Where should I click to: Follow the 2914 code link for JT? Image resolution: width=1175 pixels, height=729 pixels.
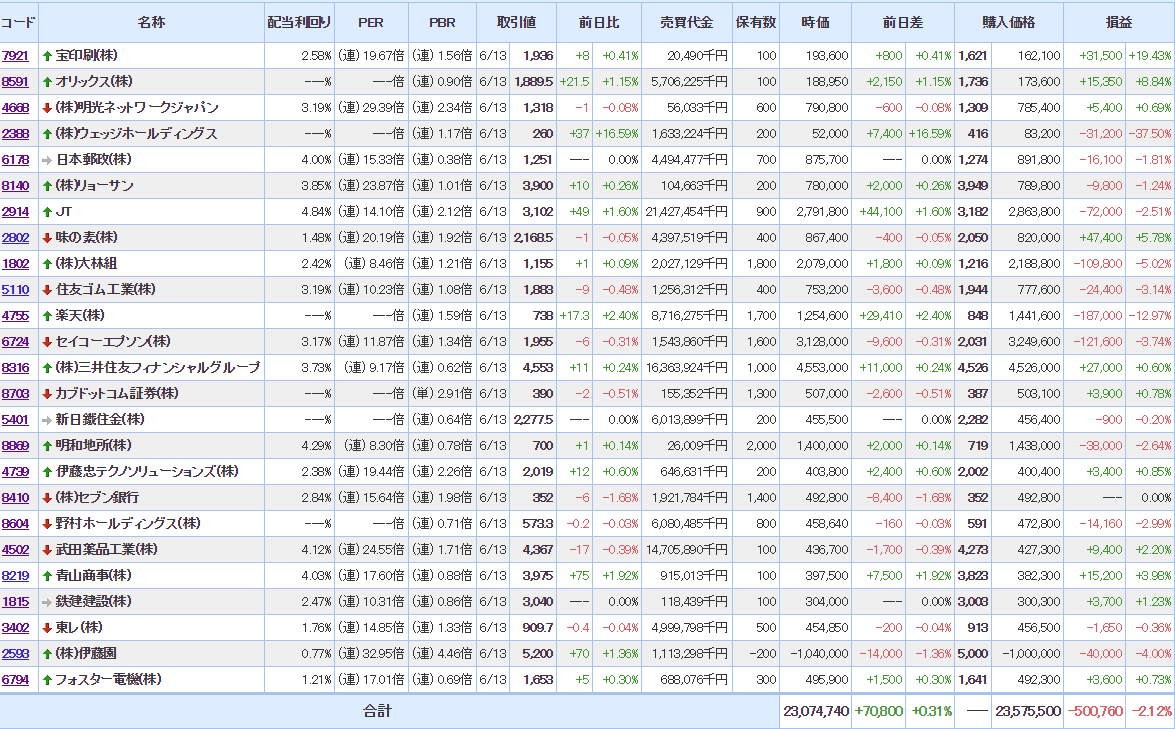[16, 211]
